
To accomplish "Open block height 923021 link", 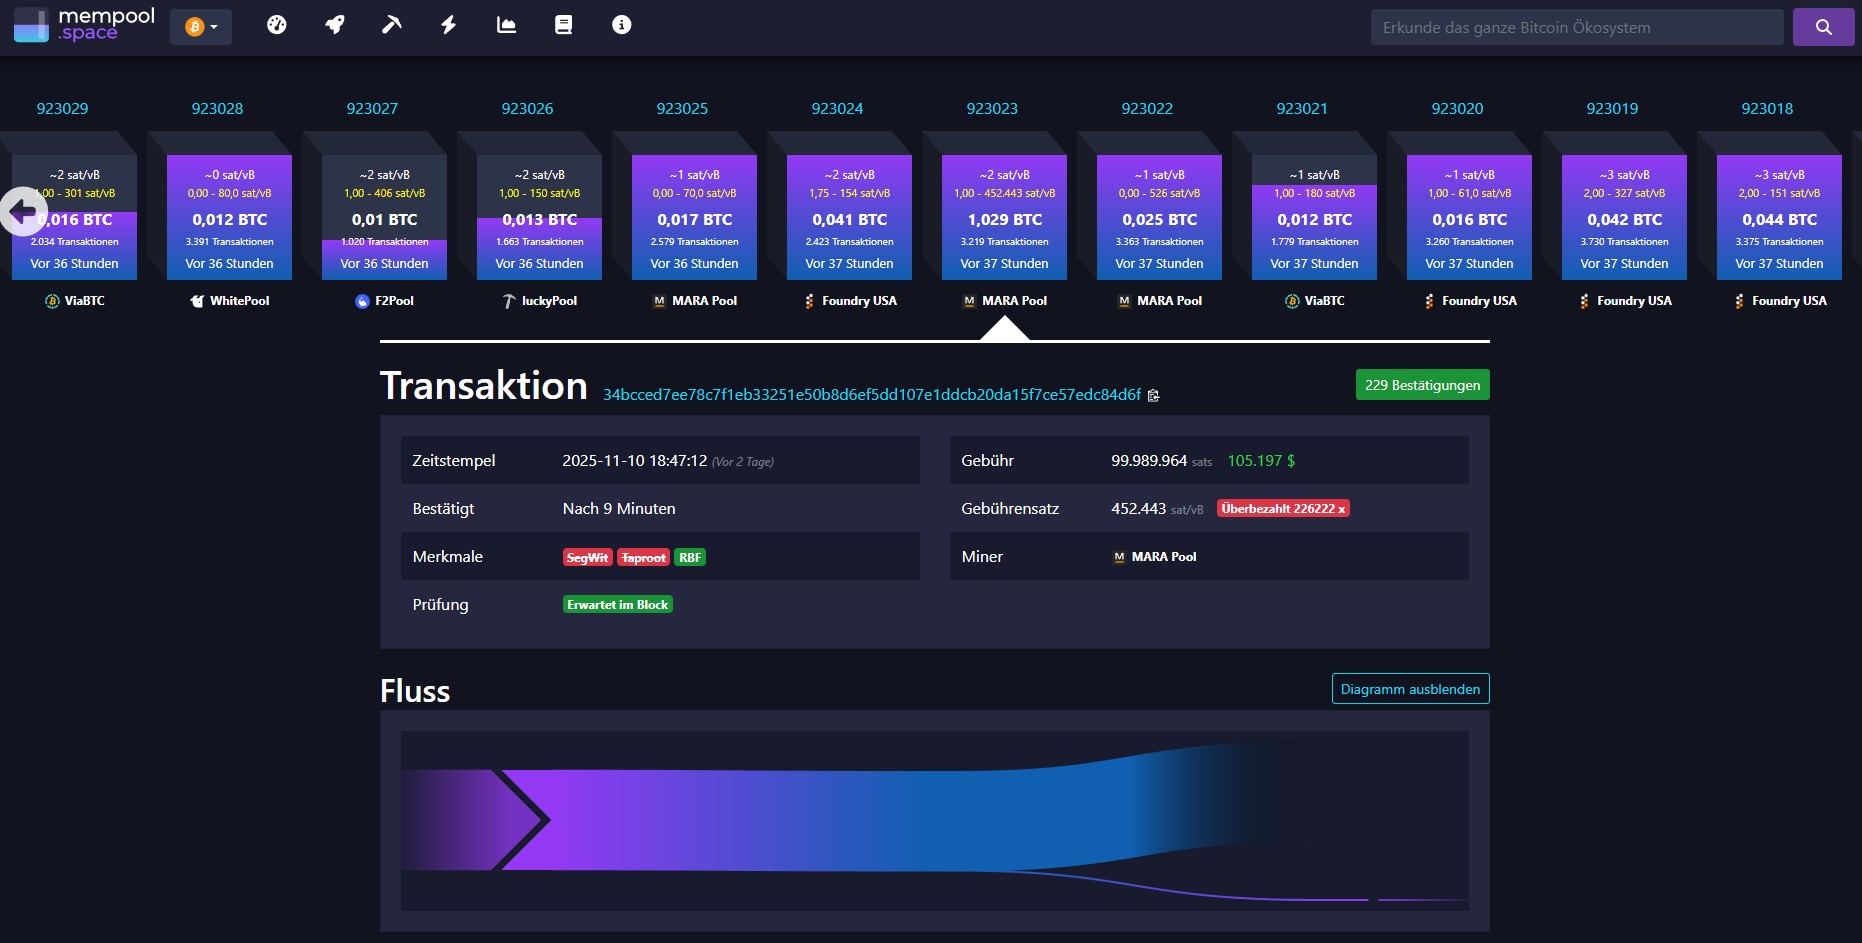I will click(1302, 108).
